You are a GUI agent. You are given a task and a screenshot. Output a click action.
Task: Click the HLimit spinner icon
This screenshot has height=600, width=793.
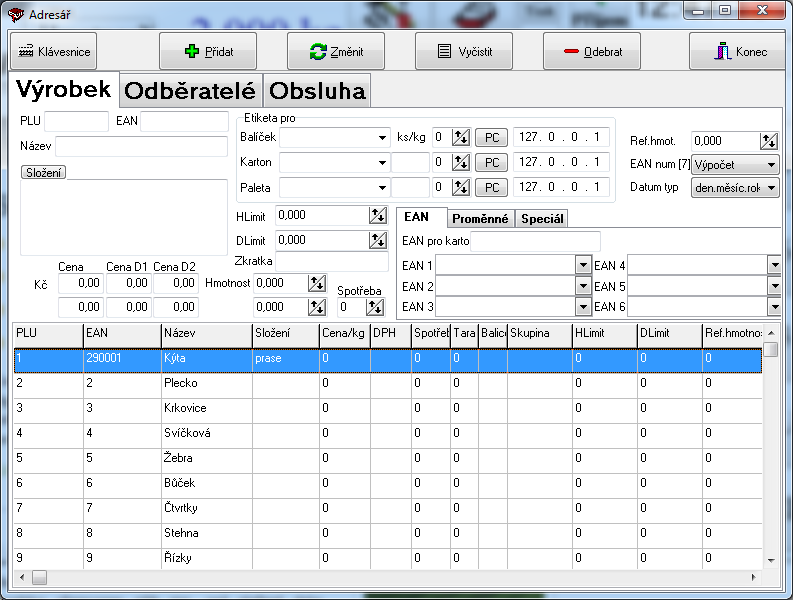pyautogui.click(x=378, y=215)
